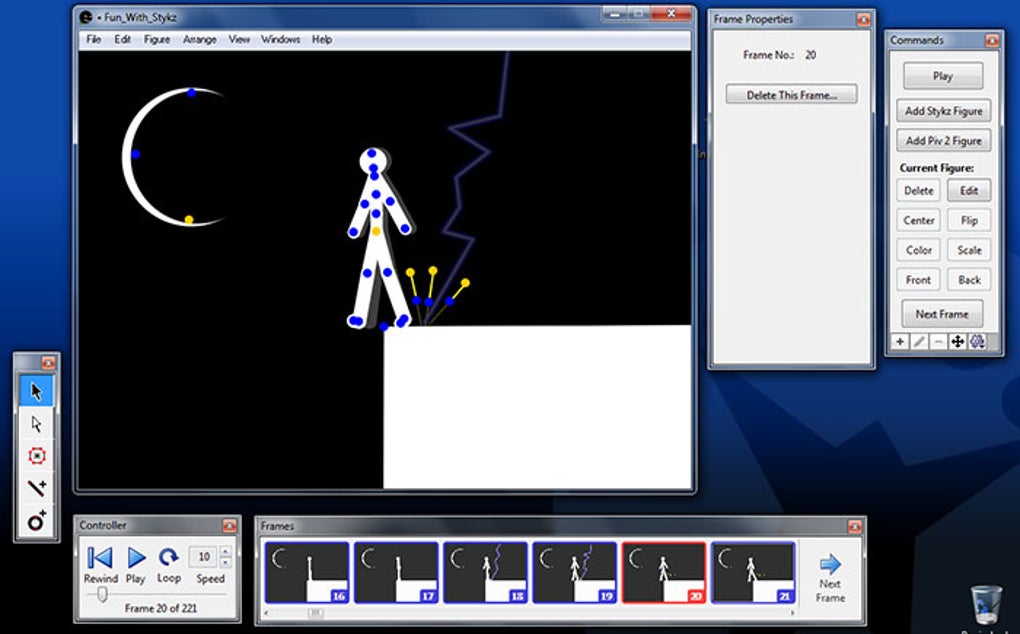Click the yellow node on the crescent moon

coord(189,220)
